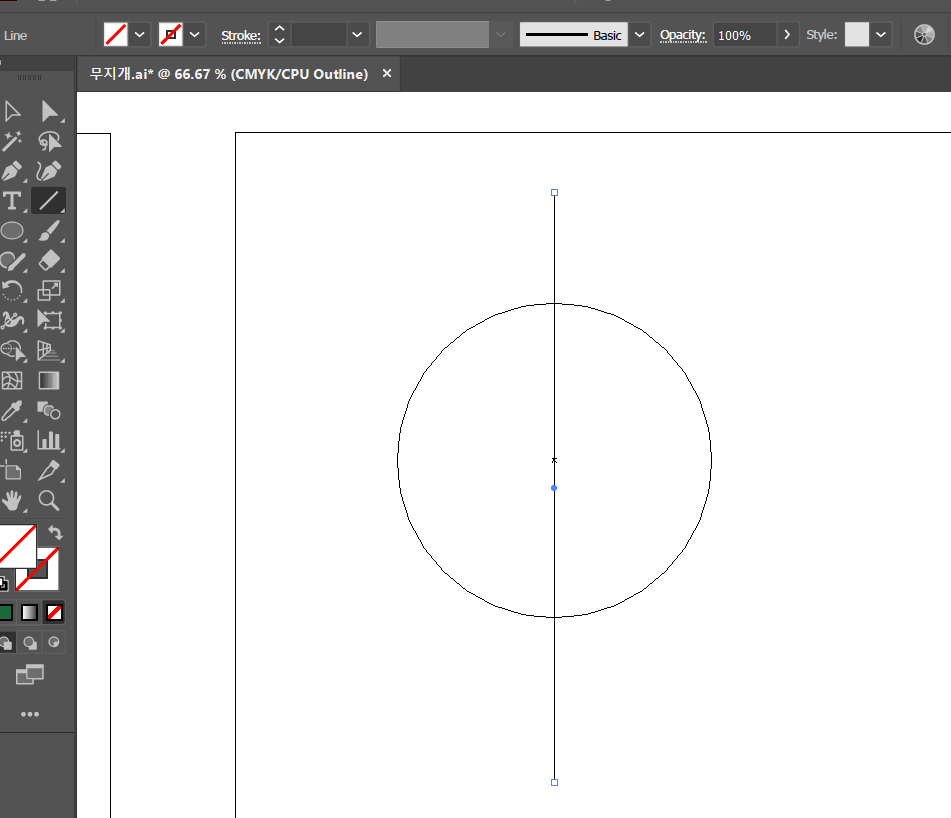Select the Perspective Grid tool

49,350
